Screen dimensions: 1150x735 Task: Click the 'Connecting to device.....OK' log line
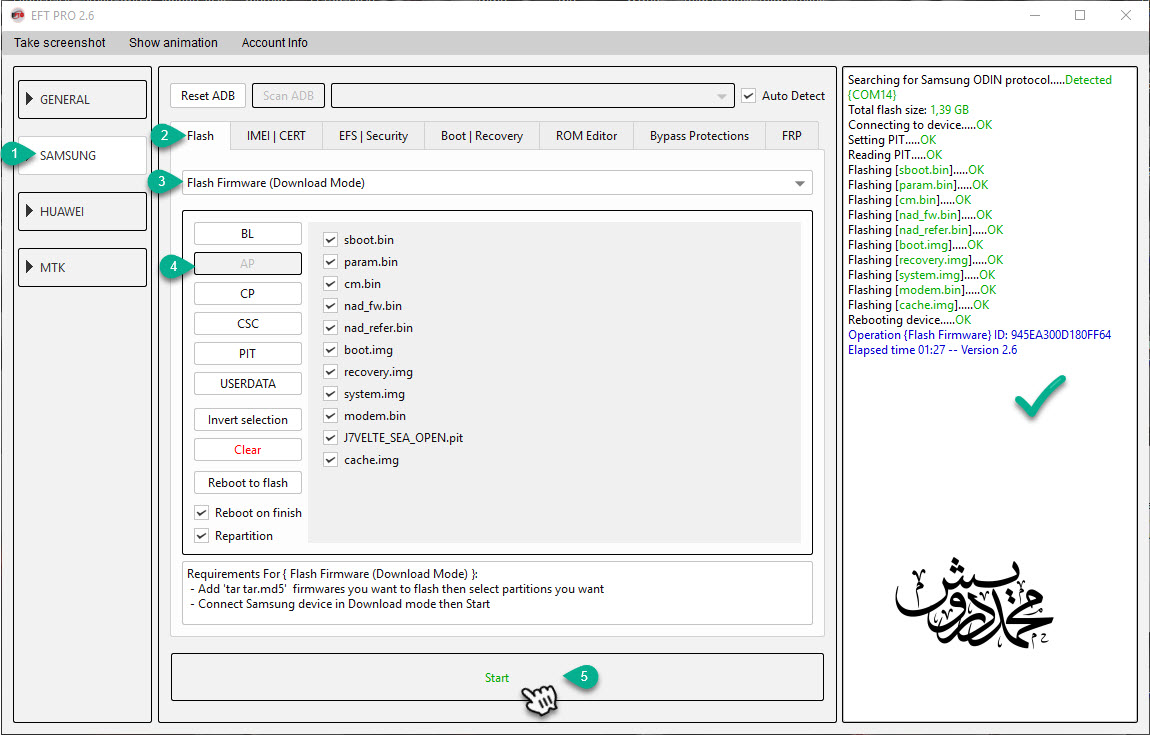point(920,125)
